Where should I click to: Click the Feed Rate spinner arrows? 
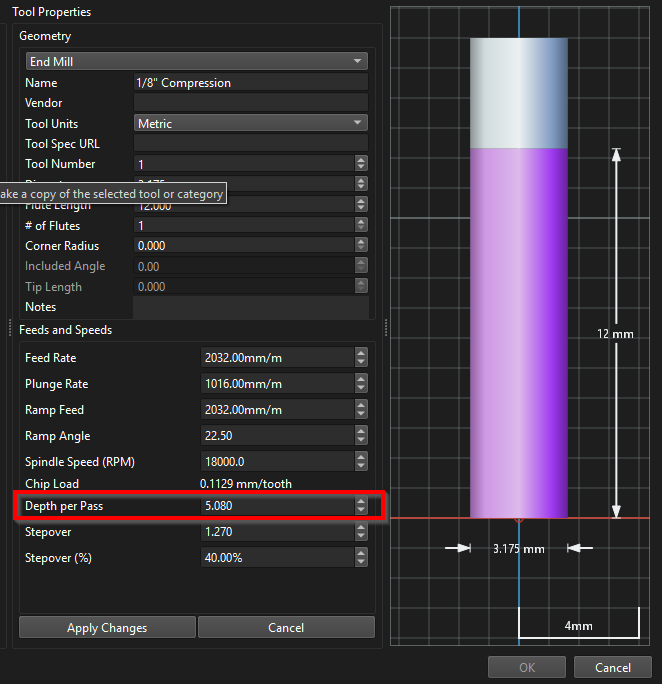(361, 358)
